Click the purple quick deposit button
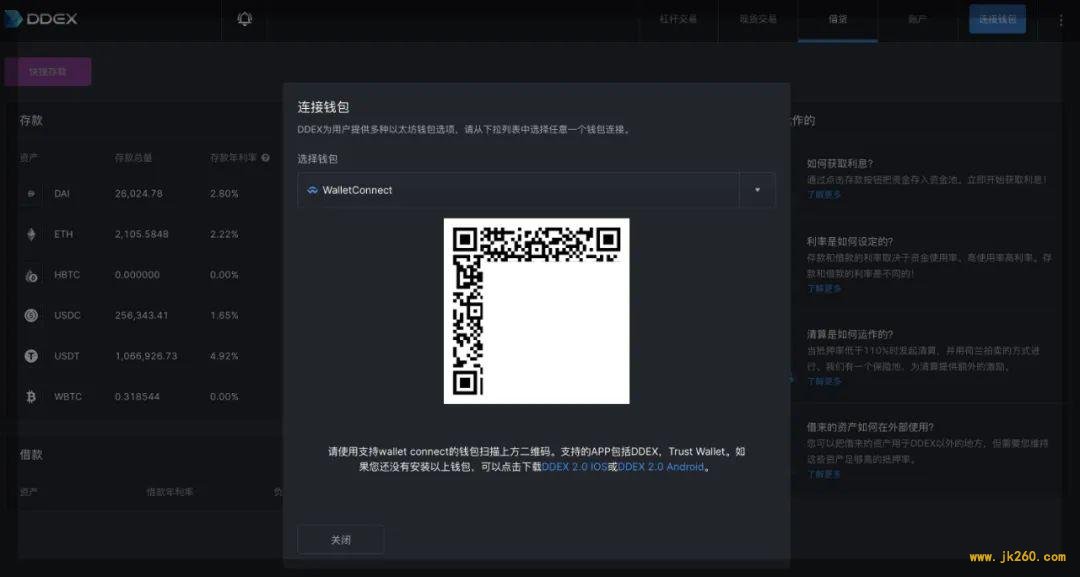 [x=48, y=72]
